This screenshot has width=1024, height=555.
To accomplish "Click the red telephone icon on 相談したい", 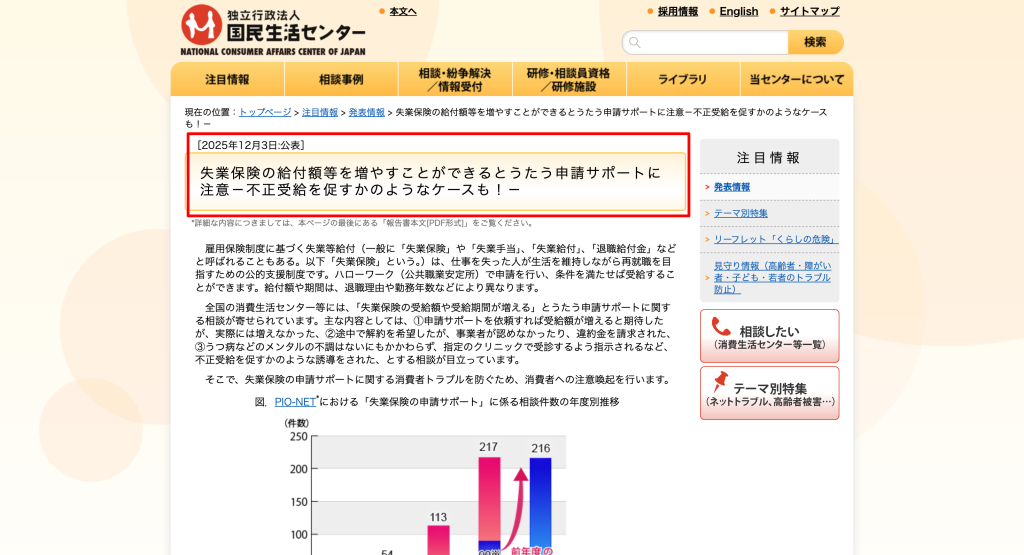I will click(721, 326).
